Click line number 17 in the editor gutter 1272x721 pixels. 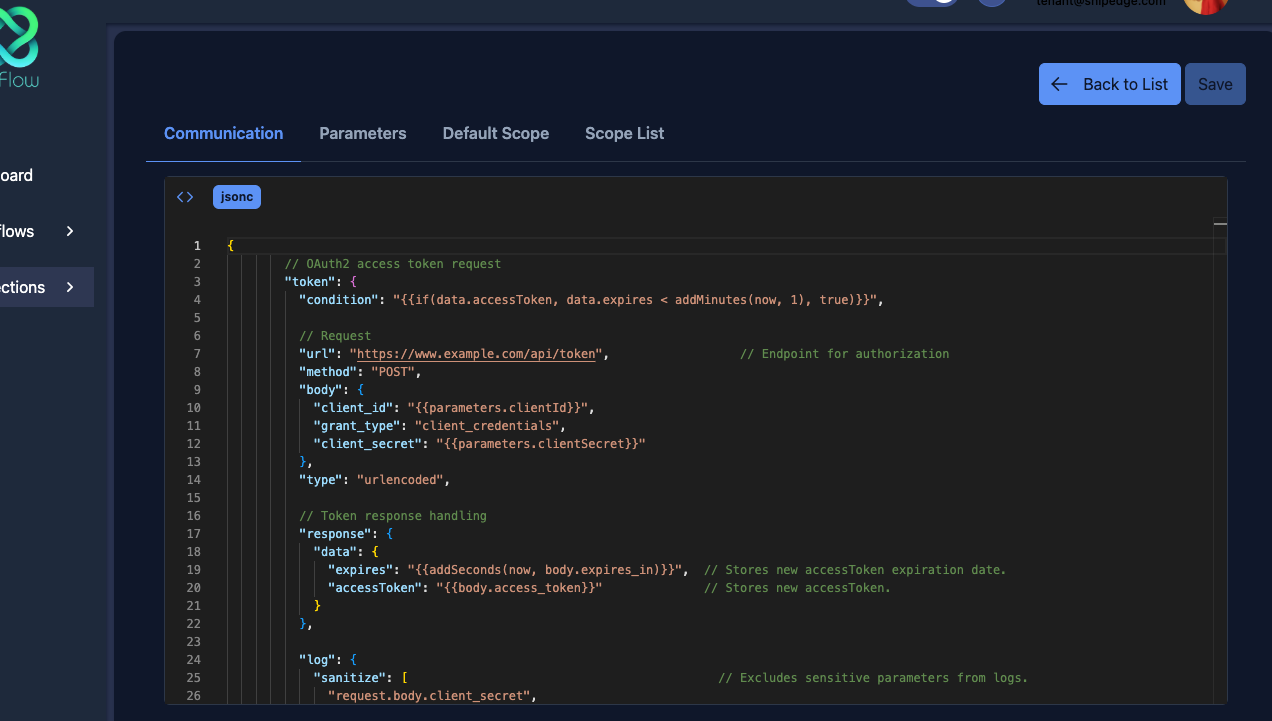(194, 534)
